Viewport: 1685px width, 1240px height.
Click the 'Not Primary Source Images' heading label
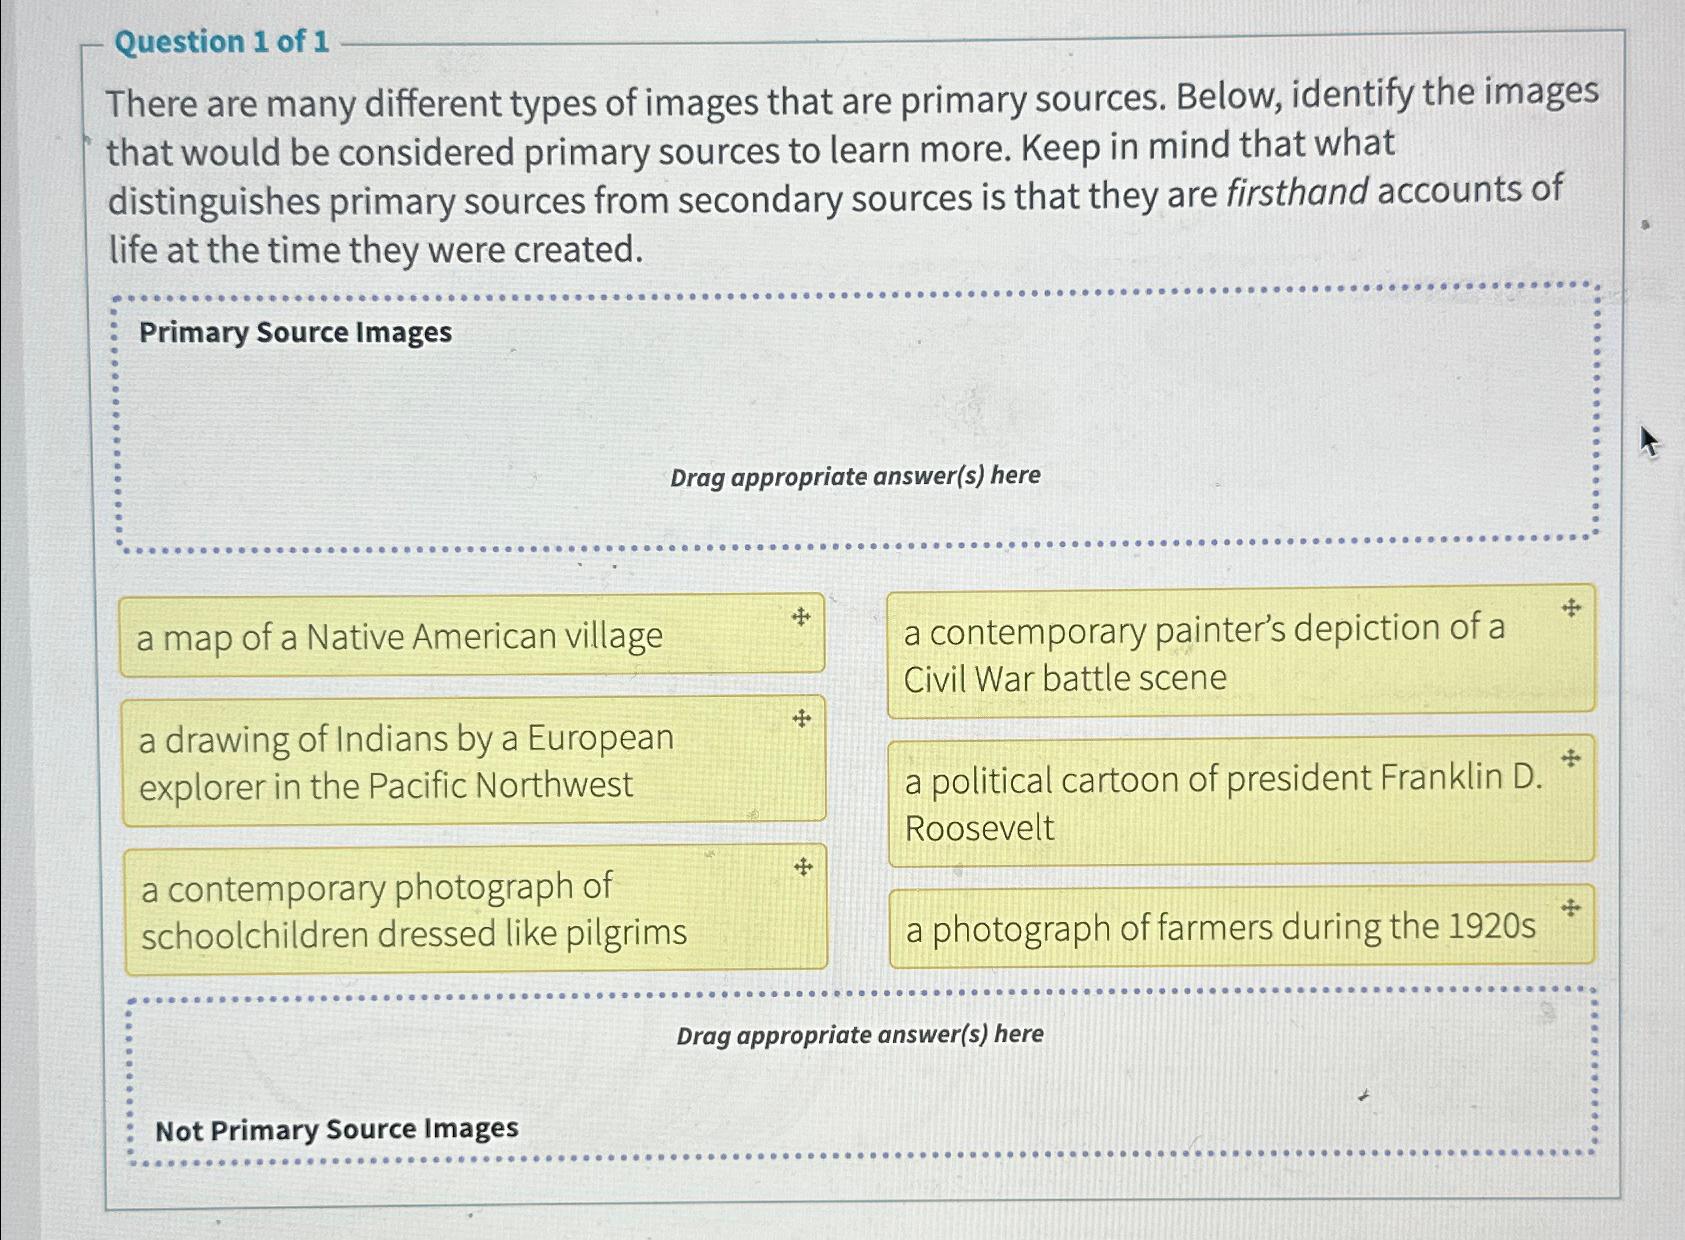[338, 1129]
